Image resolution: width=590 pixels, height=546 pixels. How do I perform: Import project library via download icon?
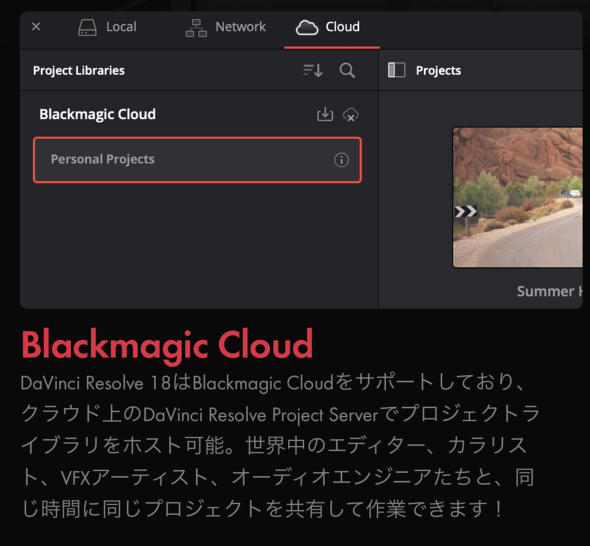click(325, 114)
